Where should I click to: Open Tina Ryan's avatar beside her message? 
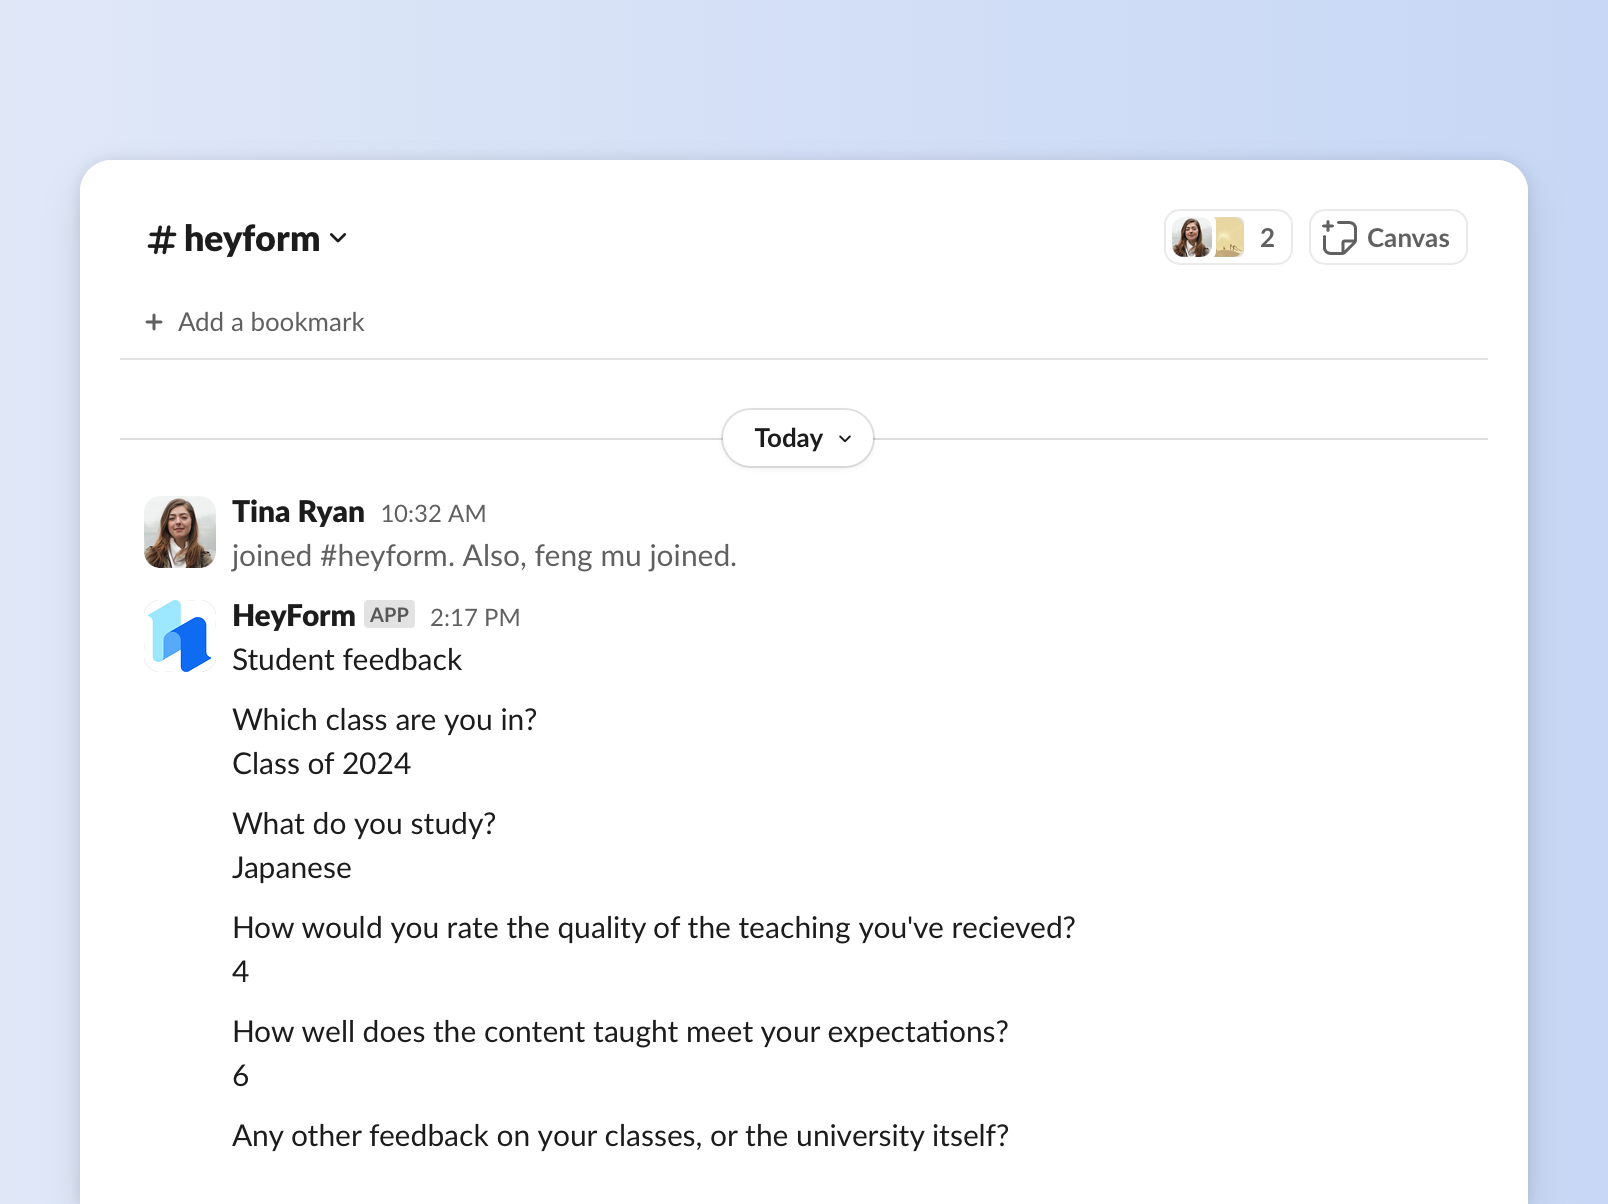coord(180,531)
